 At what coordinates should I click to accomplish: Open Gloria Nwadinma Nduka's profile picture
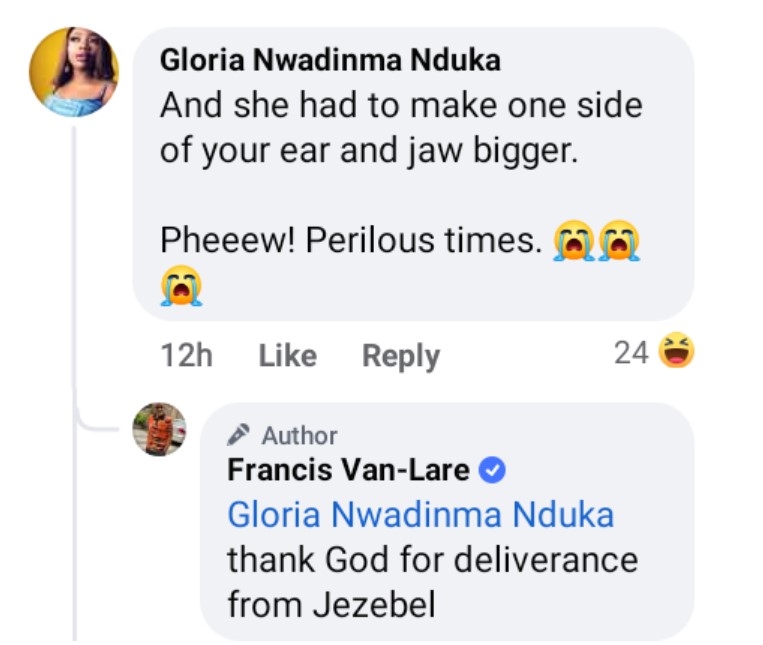pyautogui.click(x=74, y=72)
